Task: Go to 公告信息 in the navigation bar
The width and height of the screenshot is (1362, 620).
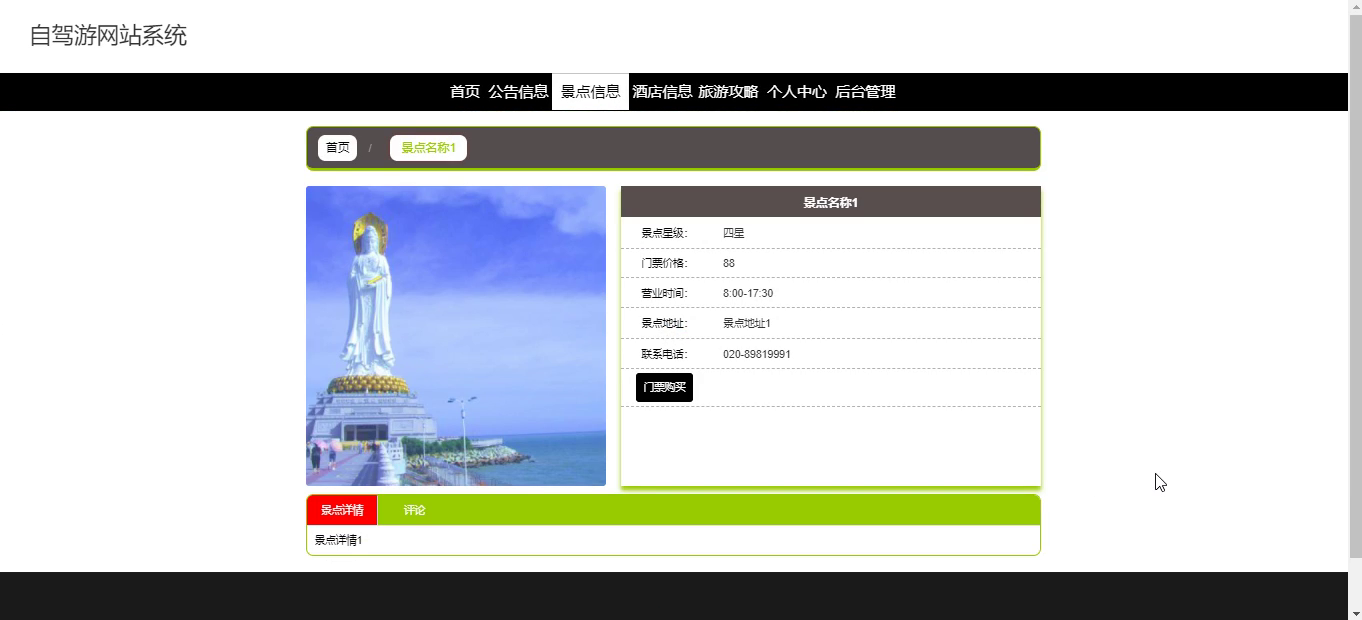Action: pos(518,92)
